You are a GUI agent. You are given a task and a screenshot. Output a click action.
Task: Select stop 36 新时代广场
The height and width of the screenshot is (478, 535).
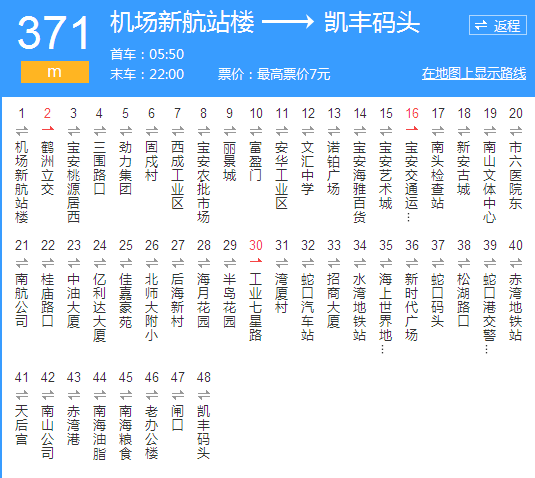(x=412, y=307)
